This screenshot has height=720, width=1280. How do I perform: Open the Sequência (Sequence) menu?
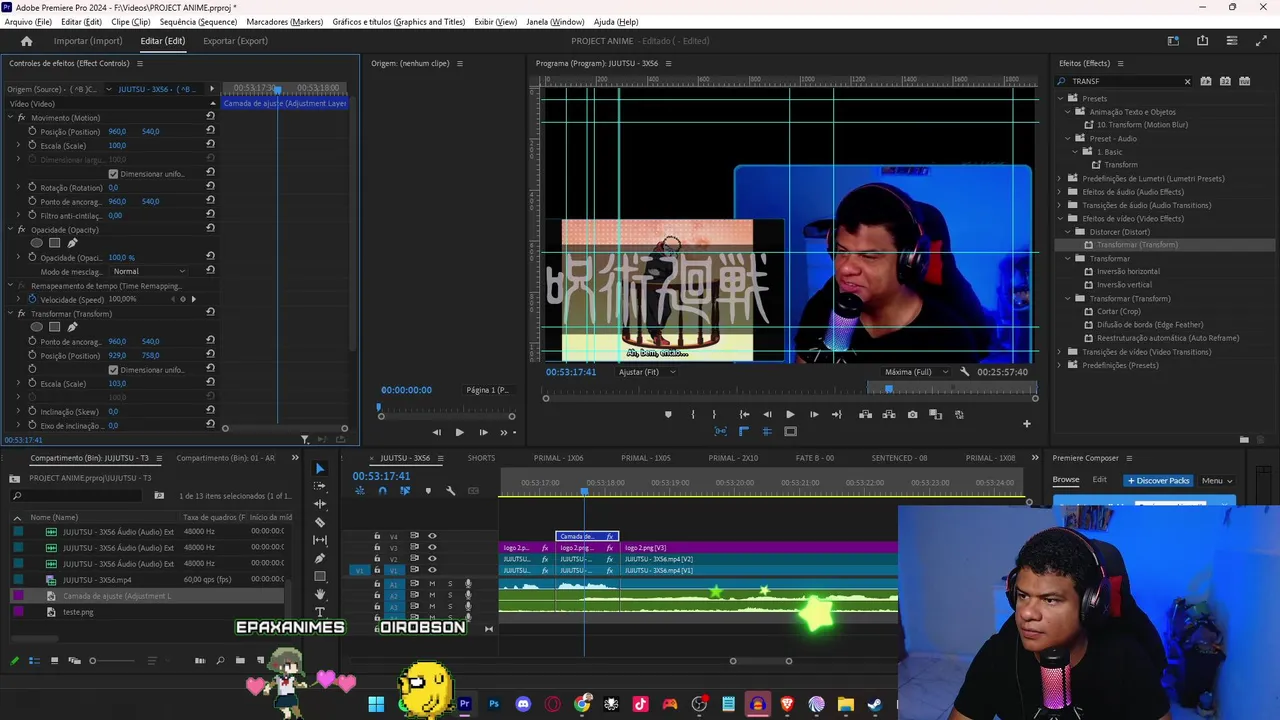198,22
